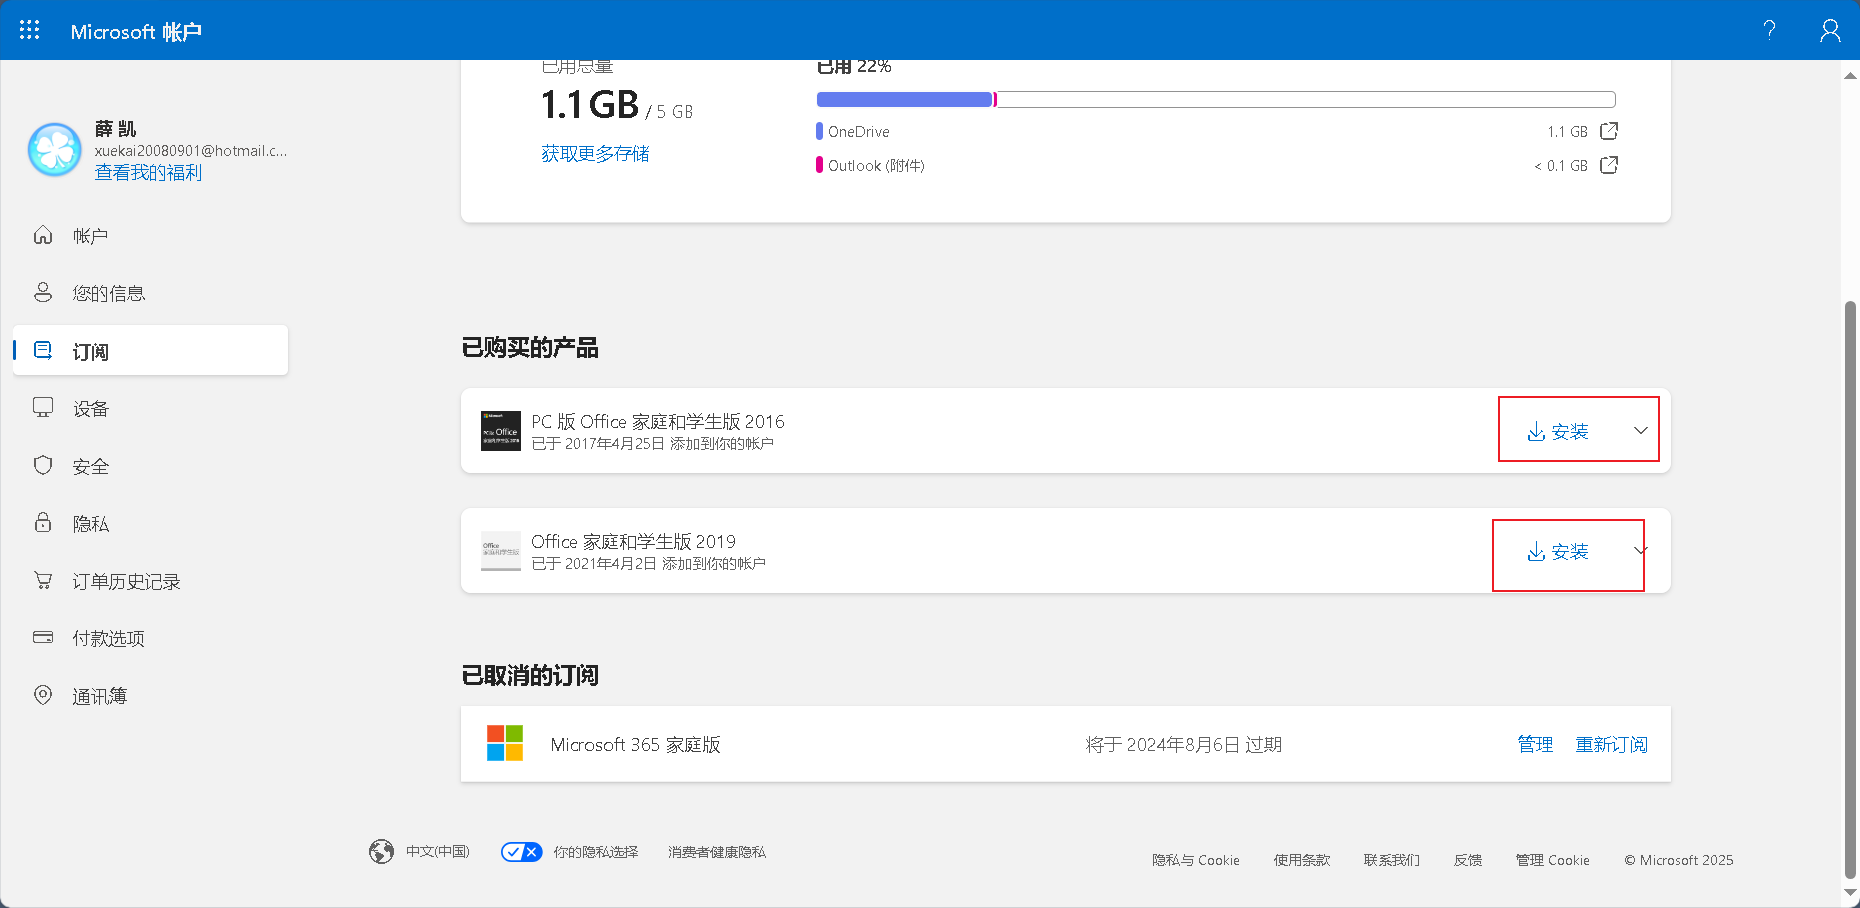Click the vertical scrollbar thumb
Screen dimensions: 1860x908
click(1850, 588)
